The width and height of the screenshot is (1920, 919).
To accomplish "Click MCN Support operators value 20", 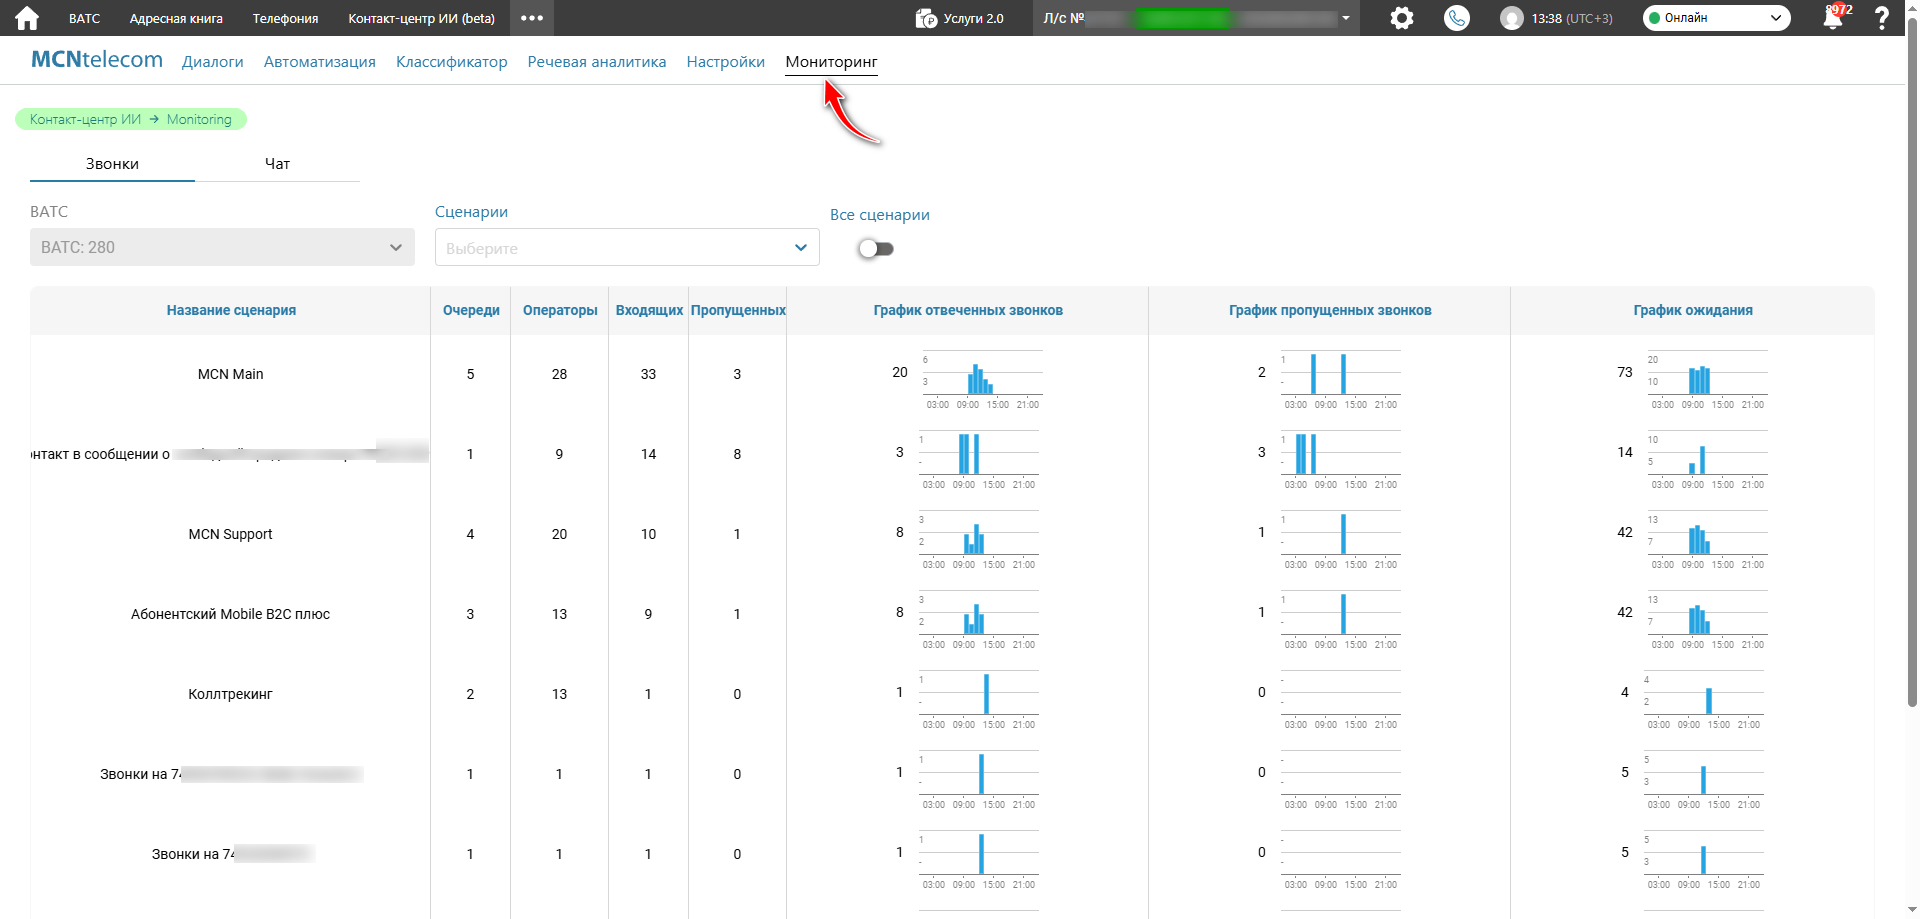I will pyautogui.click(x=559, y=534).
